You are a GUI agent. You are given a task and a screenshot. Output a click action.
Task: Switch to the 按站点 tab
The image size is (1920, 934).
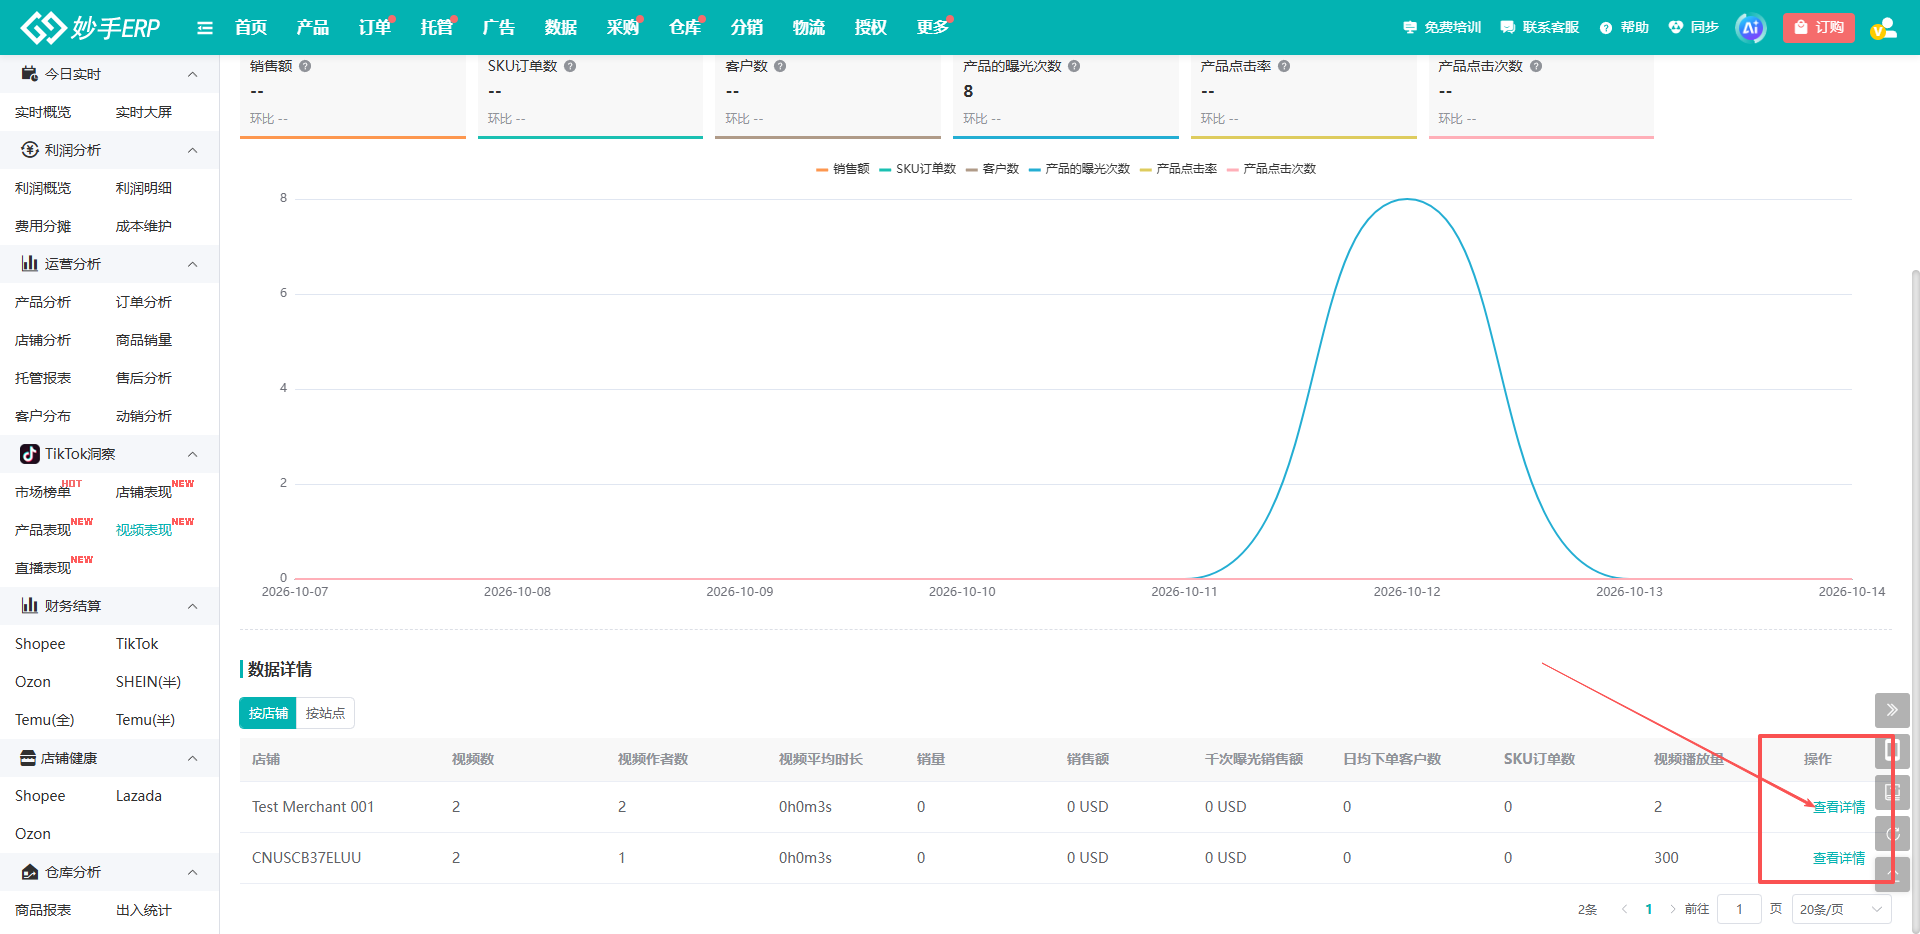(325, 713)
